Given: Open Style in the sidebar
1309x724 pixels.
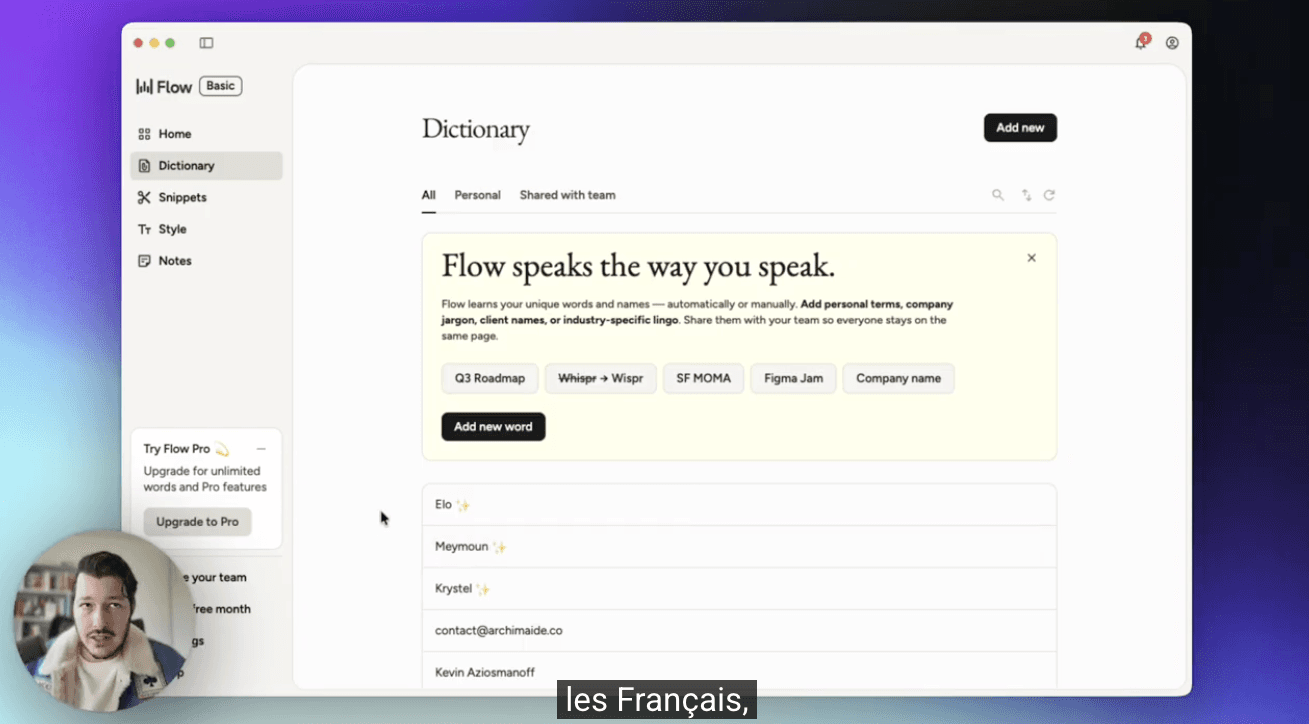Looking at the screenshot, I should (x=206, y=229).
